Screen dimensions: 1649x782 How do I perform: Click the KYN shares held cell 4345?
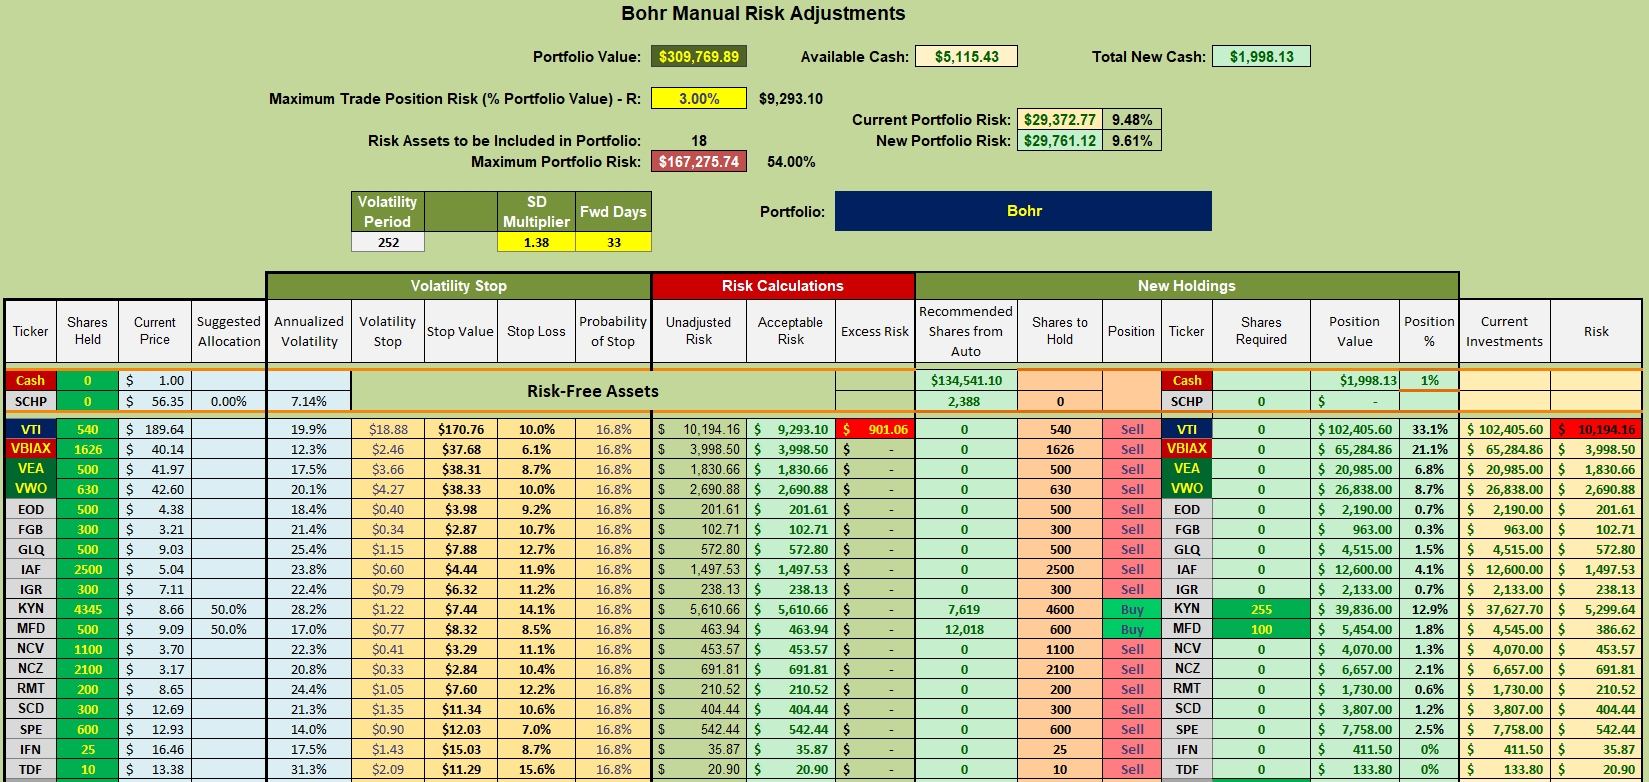pos(87,609)
